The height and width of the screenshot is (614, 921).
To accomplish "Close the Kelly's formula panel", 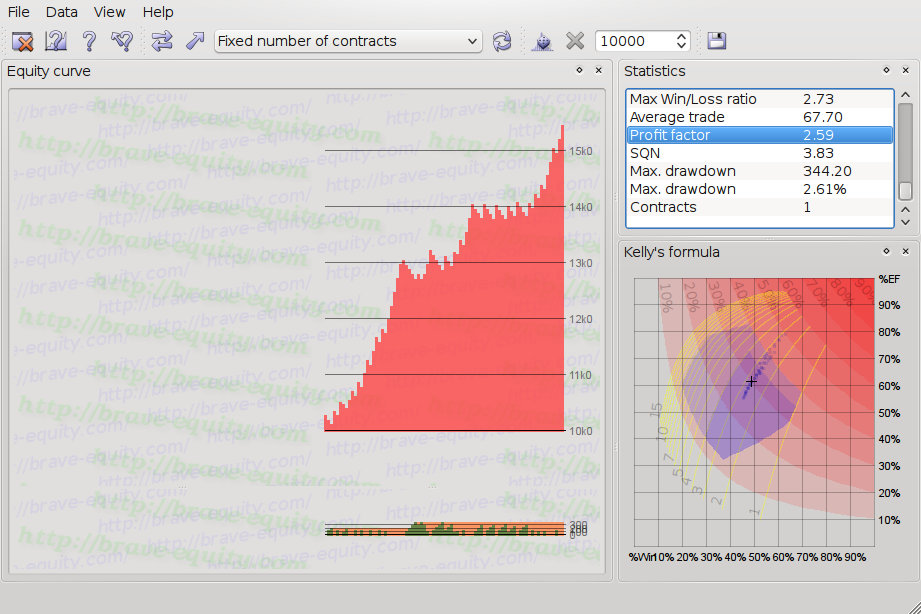I will [x=905, y=252].
